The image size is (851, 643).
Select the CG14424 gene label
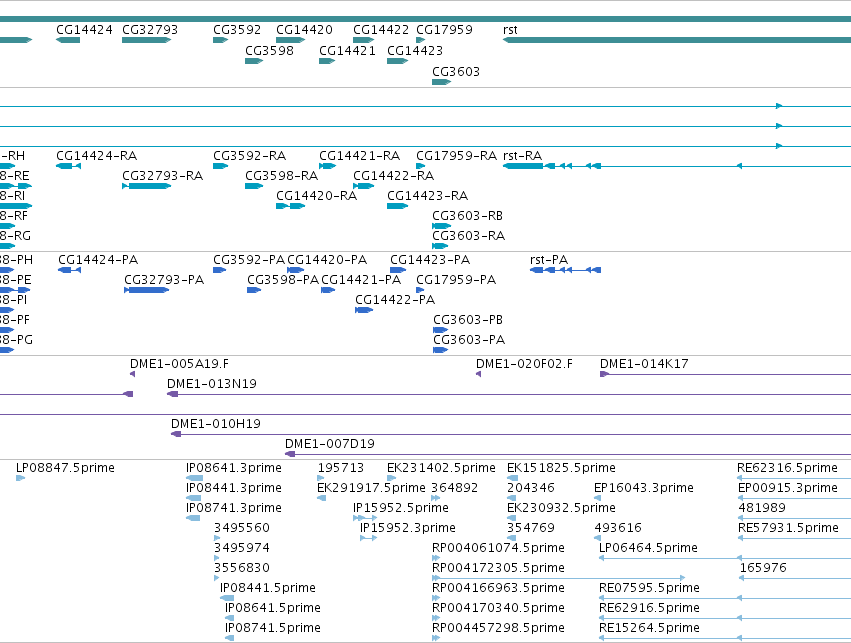pos(84,30)
